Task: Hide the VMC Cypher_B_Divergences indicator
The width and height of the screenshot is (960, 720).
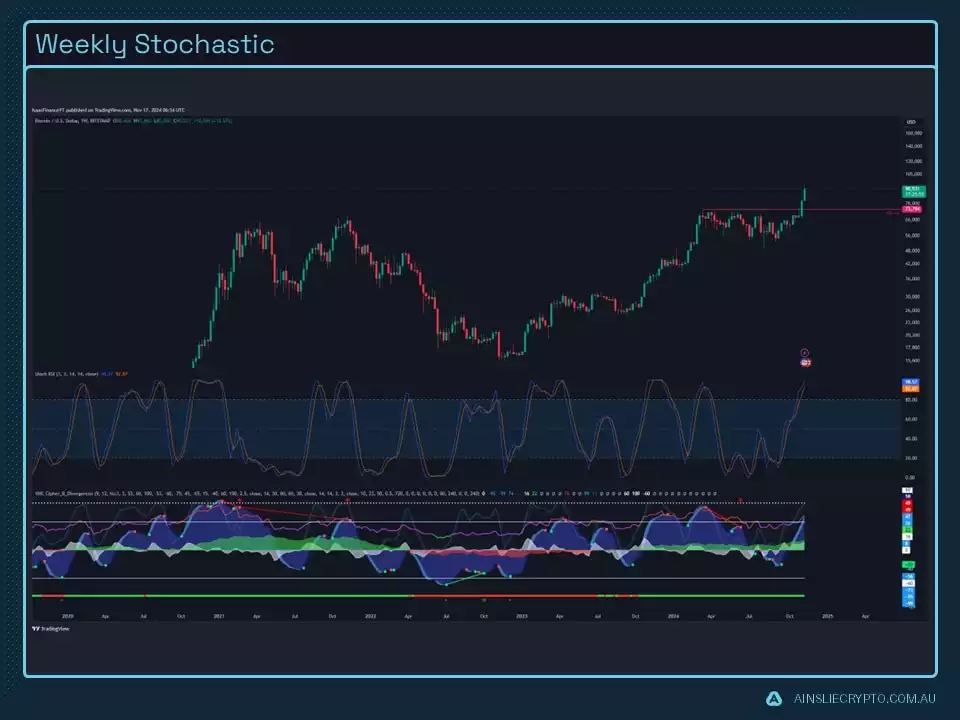Action: (62, 492)
